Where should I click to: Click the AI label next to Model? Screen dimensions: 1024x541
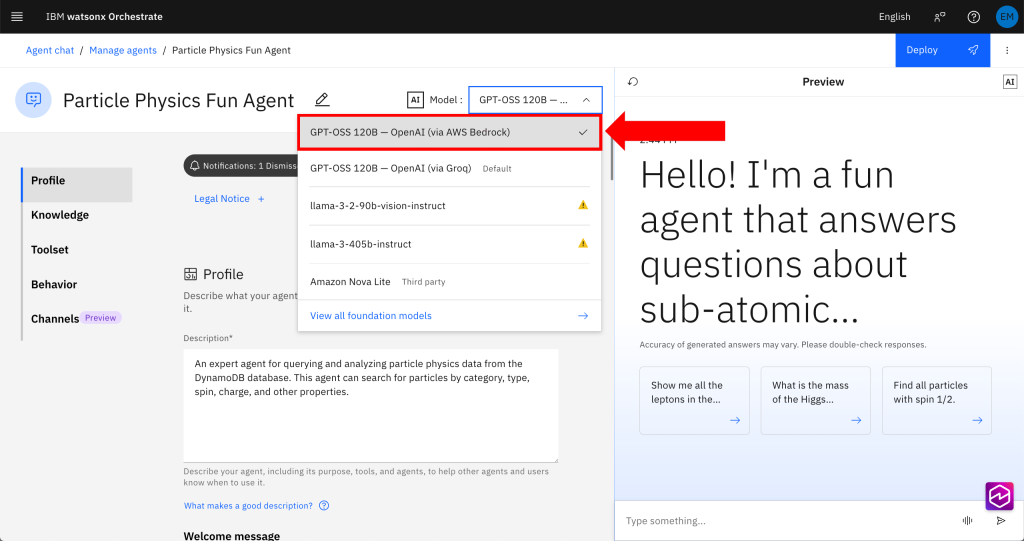(x=415, y=100)
